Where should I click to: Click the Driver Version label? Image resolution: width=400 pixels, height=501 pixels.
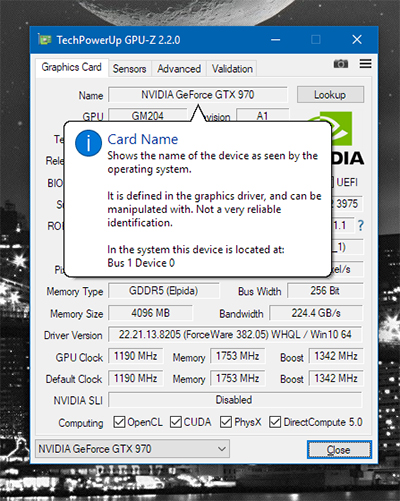click(73, 335)
